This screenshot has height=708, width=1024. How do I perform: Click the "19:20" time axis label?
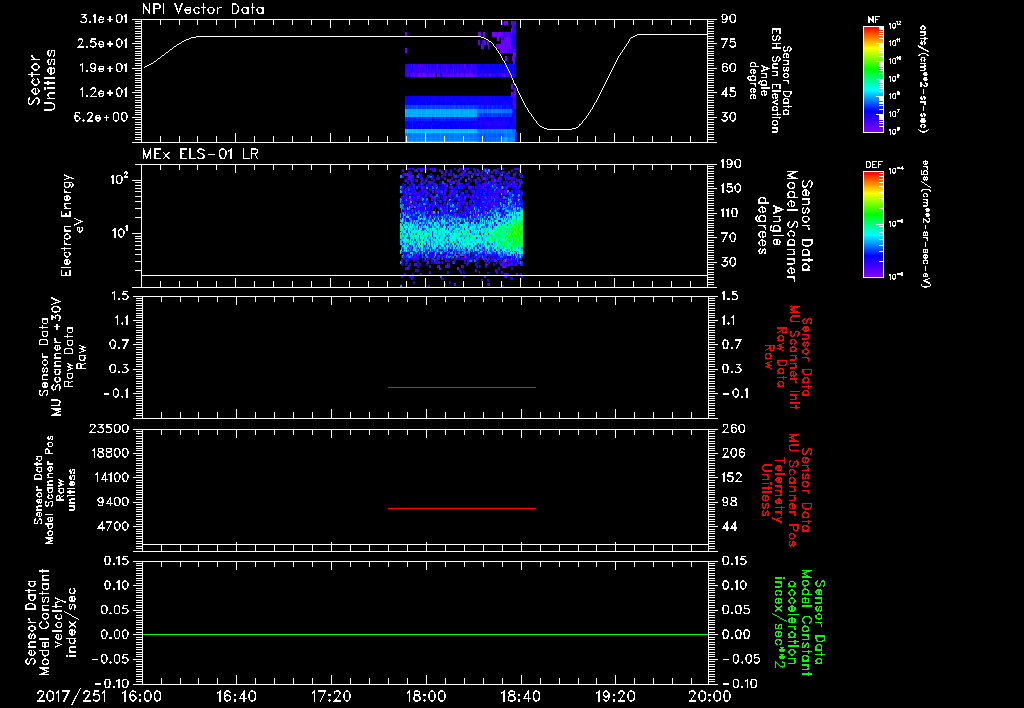pos(615,696)
